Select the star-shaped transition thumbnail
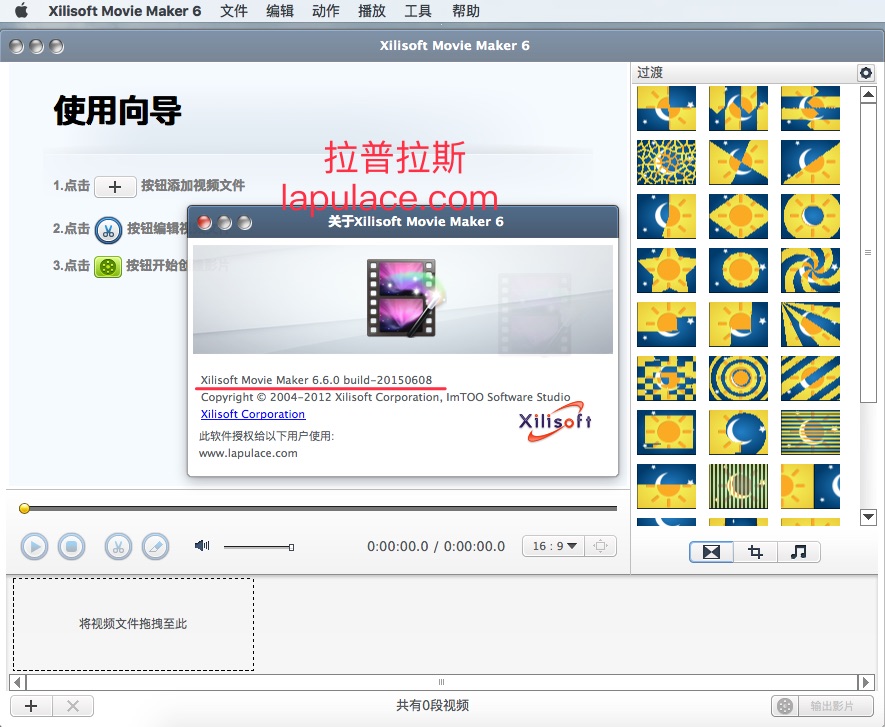The height and width of the screenshot is (727, 885). [667, 270]
